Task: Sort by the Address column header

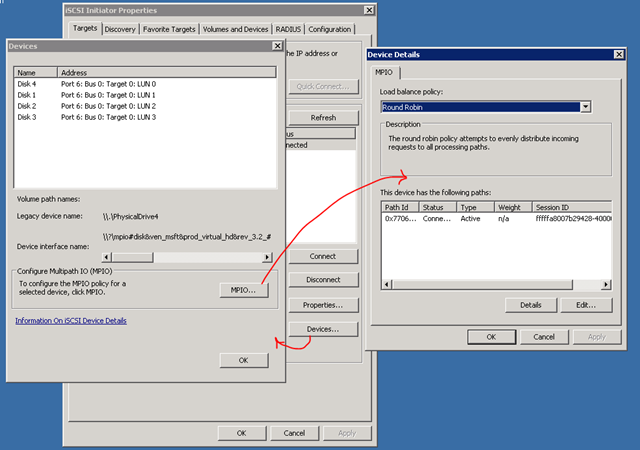Action: click(167, 73)
